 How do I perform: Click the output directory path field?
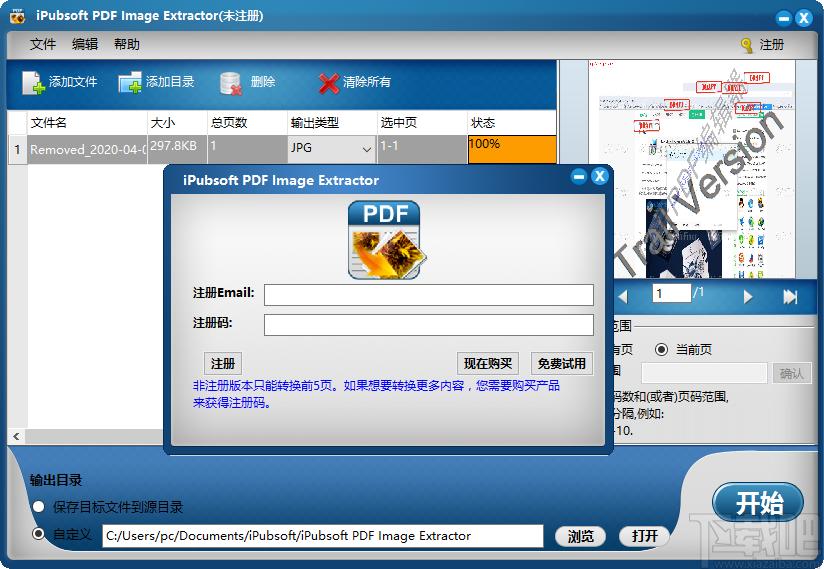(x=323, y=536)
